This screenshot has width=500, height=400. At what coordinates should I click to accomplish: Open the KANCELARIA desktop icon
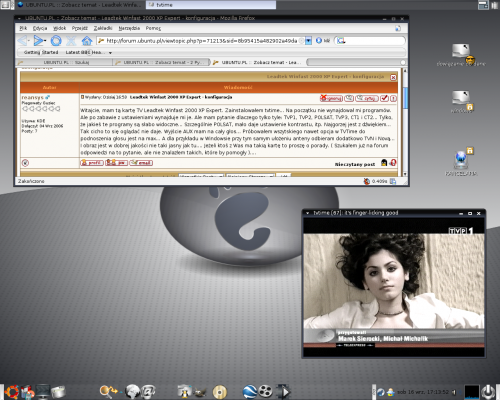pyautogui.click(x=461, y=162)
